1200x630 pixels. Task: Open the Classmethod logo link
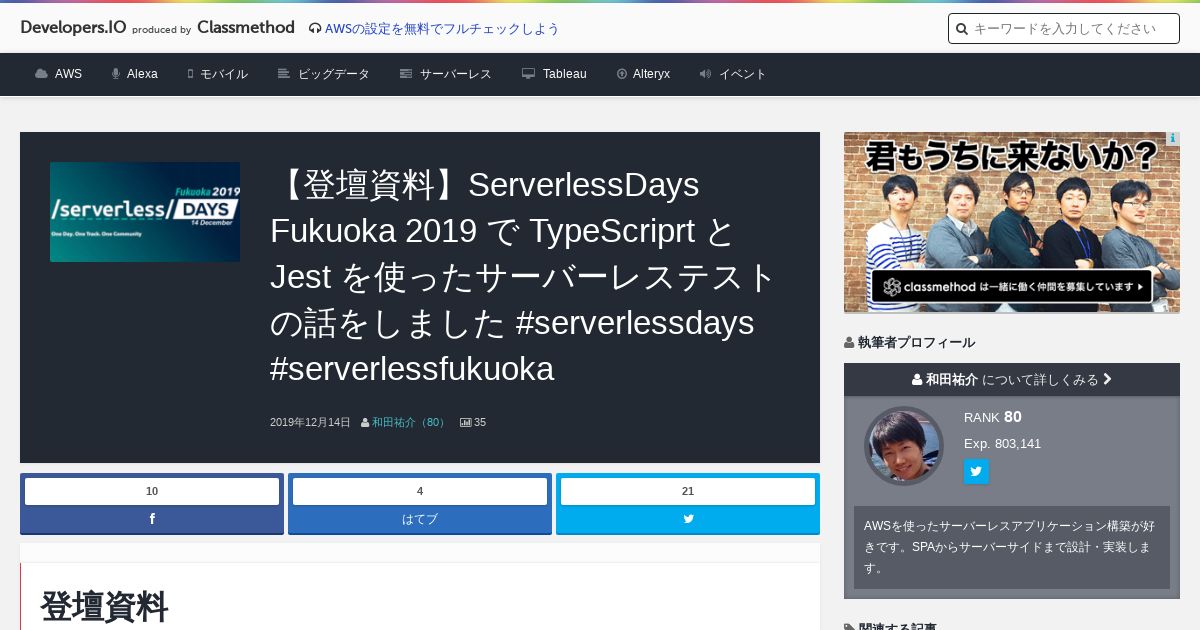tap(246, 28)
